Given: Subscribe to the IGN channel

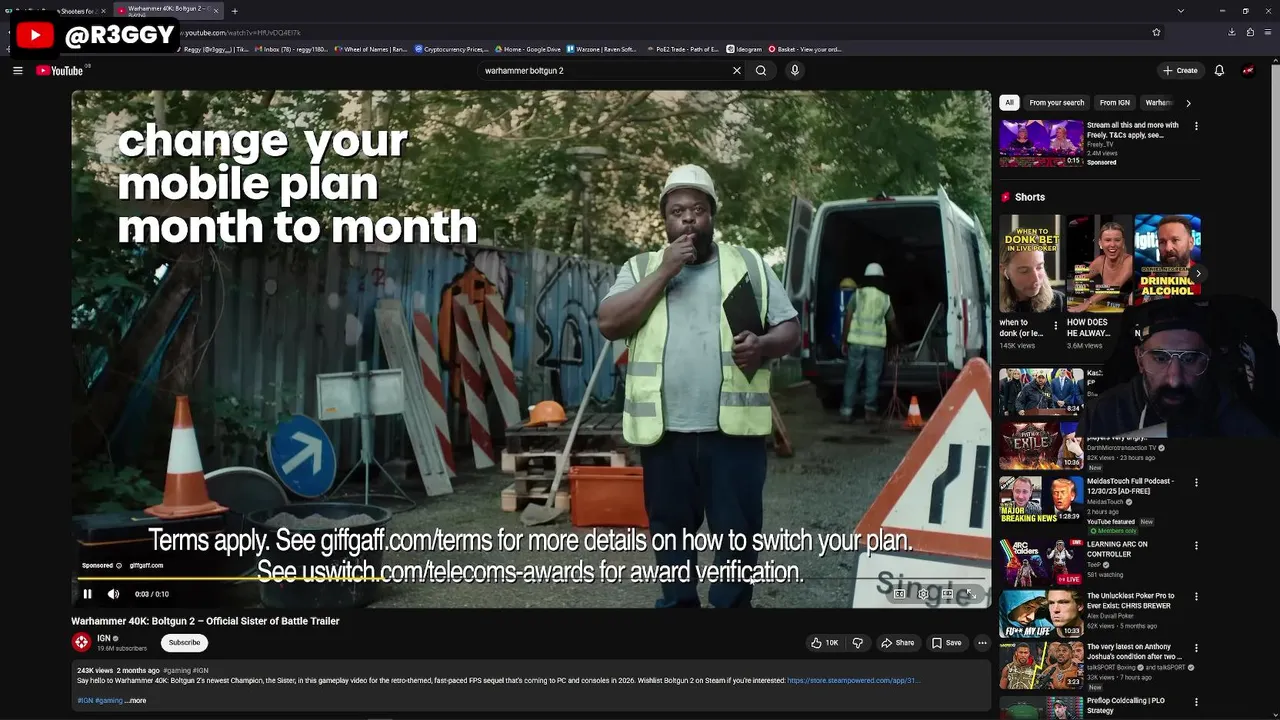Looking at the screenshot, I should click(184, 642).
